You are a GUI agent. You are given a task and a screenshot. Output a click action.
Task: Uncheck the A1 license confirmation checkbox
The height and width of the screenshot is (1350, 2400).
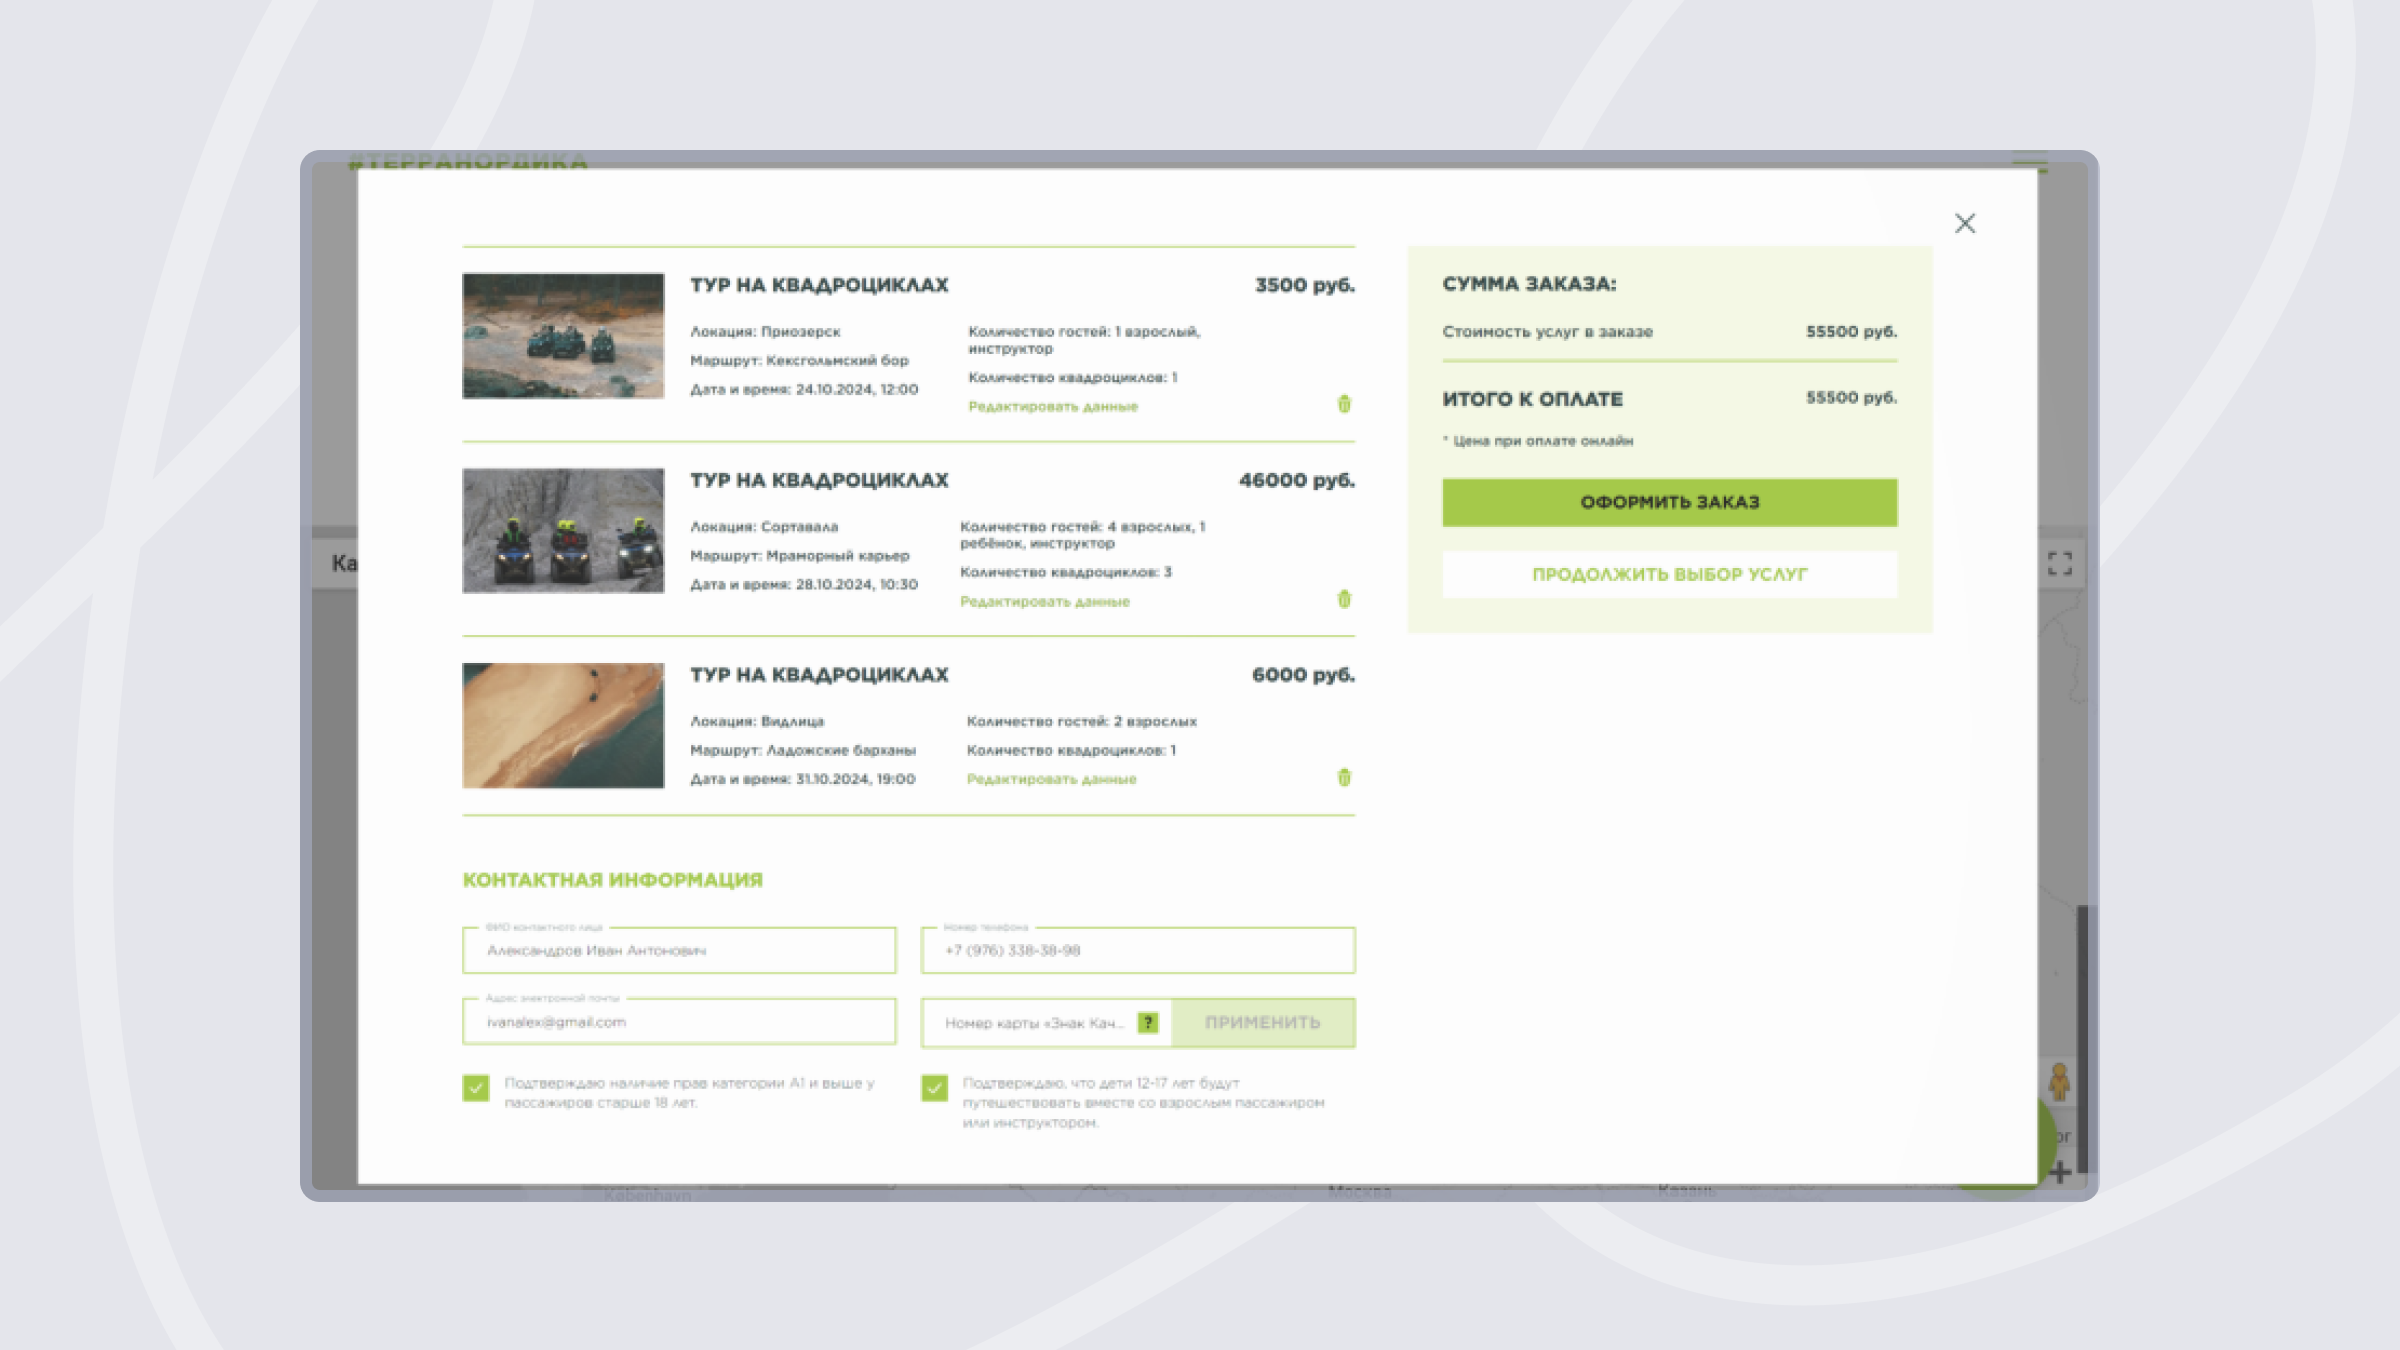[x=476, y=1088]
